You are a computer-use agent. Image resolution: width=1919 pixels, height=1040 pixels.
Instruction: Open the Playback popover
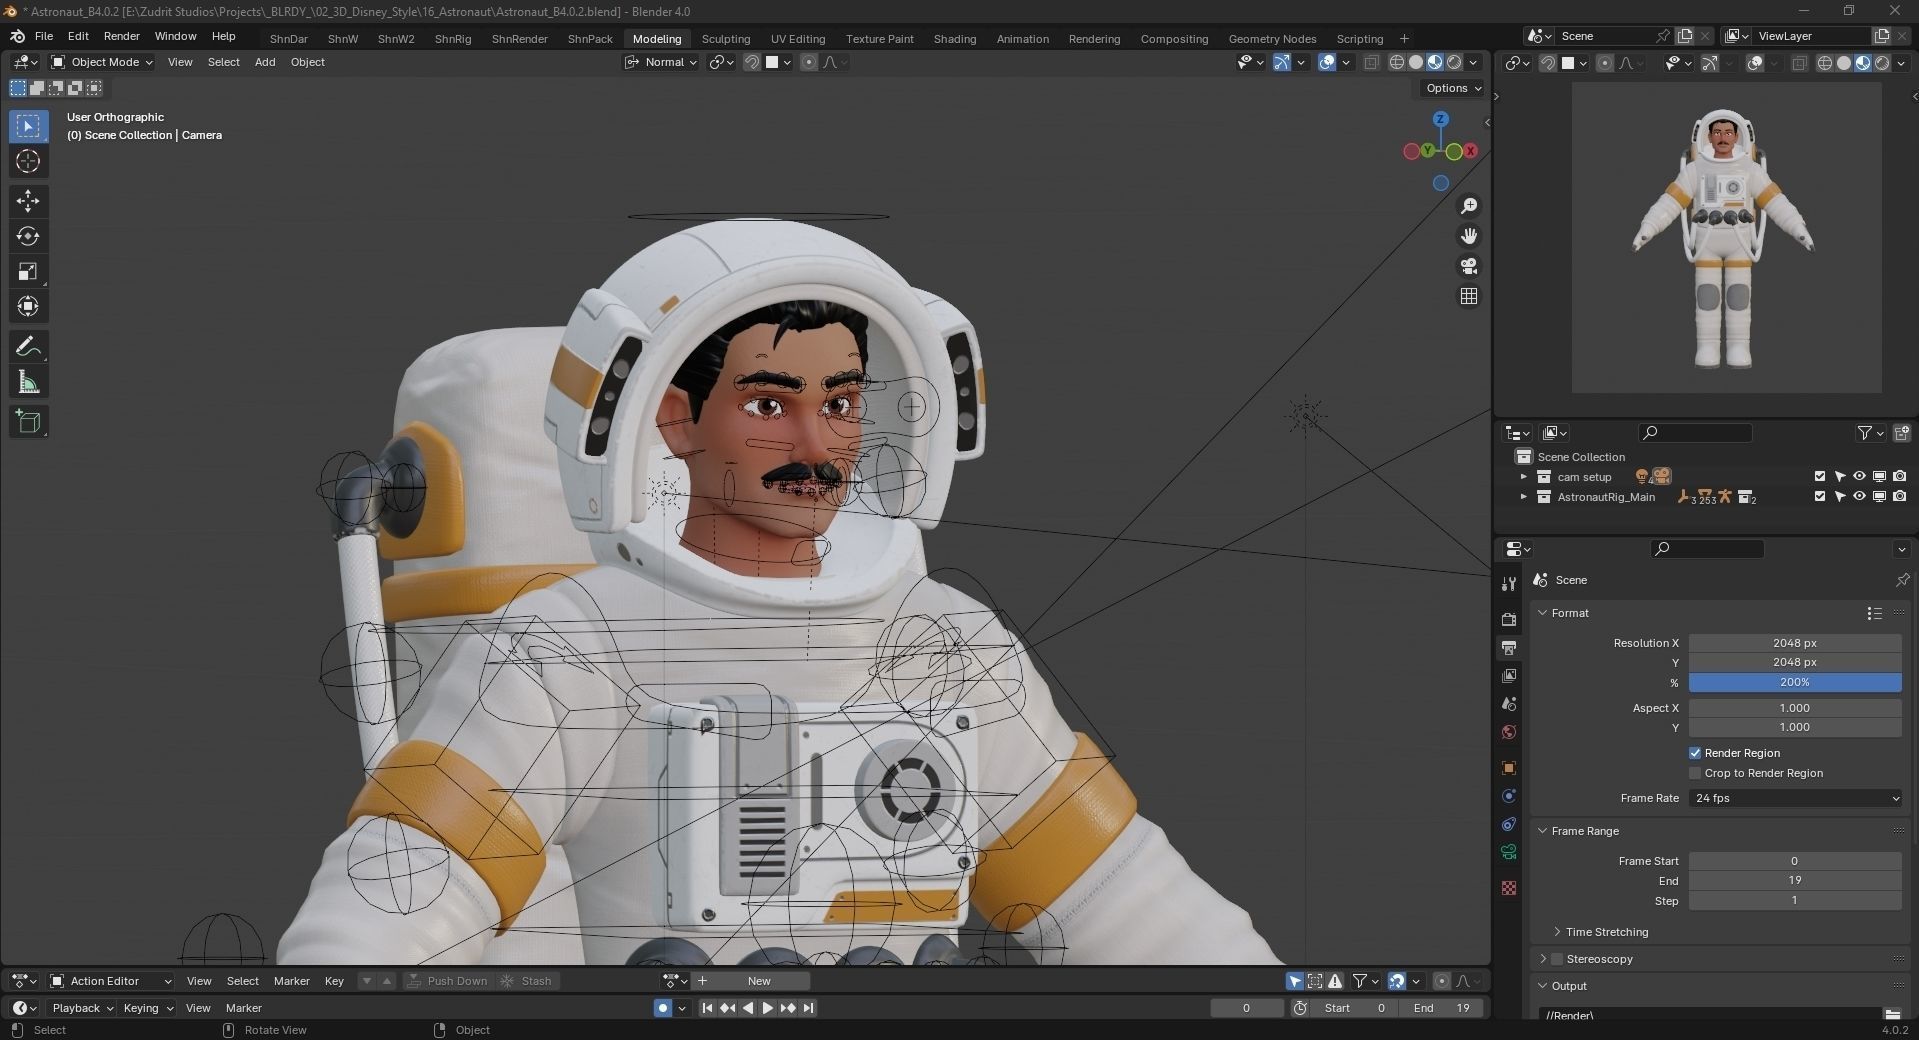(x=83, y=1008)
